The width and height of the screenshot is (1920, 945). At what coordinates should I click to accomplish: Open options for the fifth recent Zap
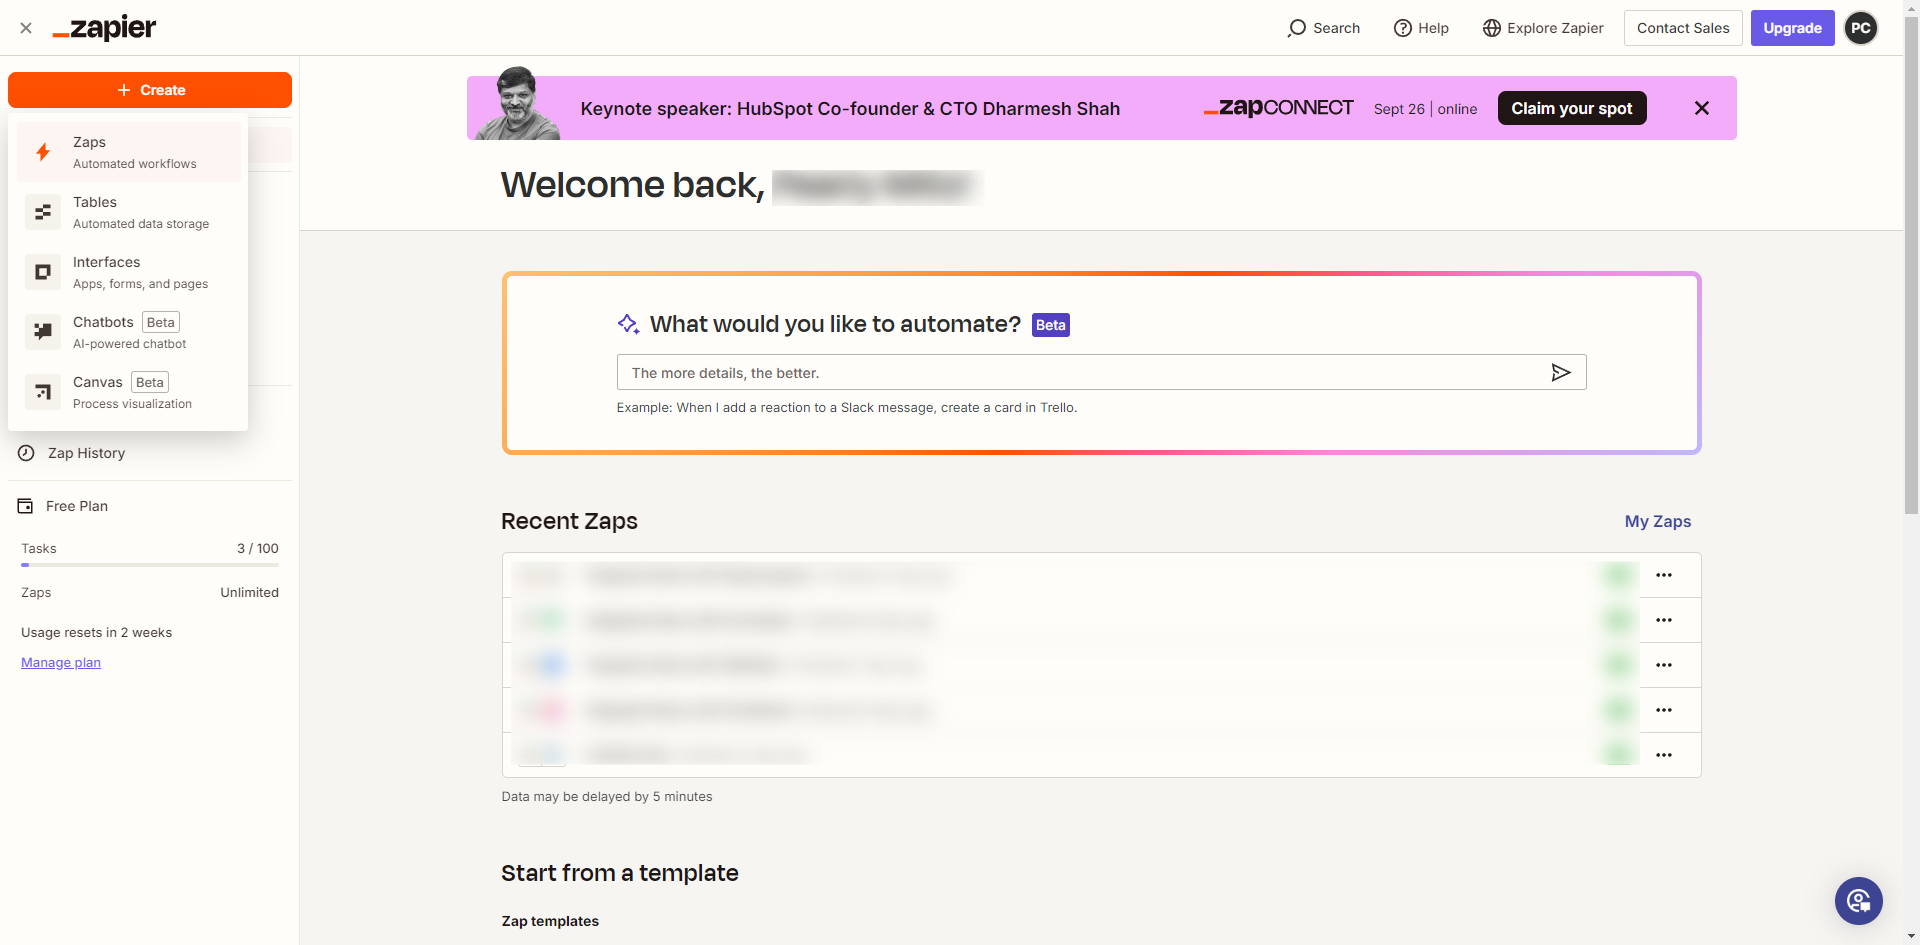click(x=1664, y=755)
